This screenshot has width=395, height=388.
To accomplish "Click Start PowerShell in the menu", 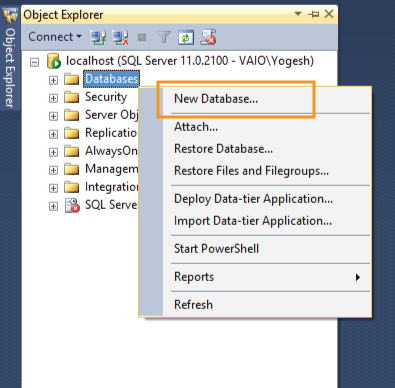I will tap(216, 249).
